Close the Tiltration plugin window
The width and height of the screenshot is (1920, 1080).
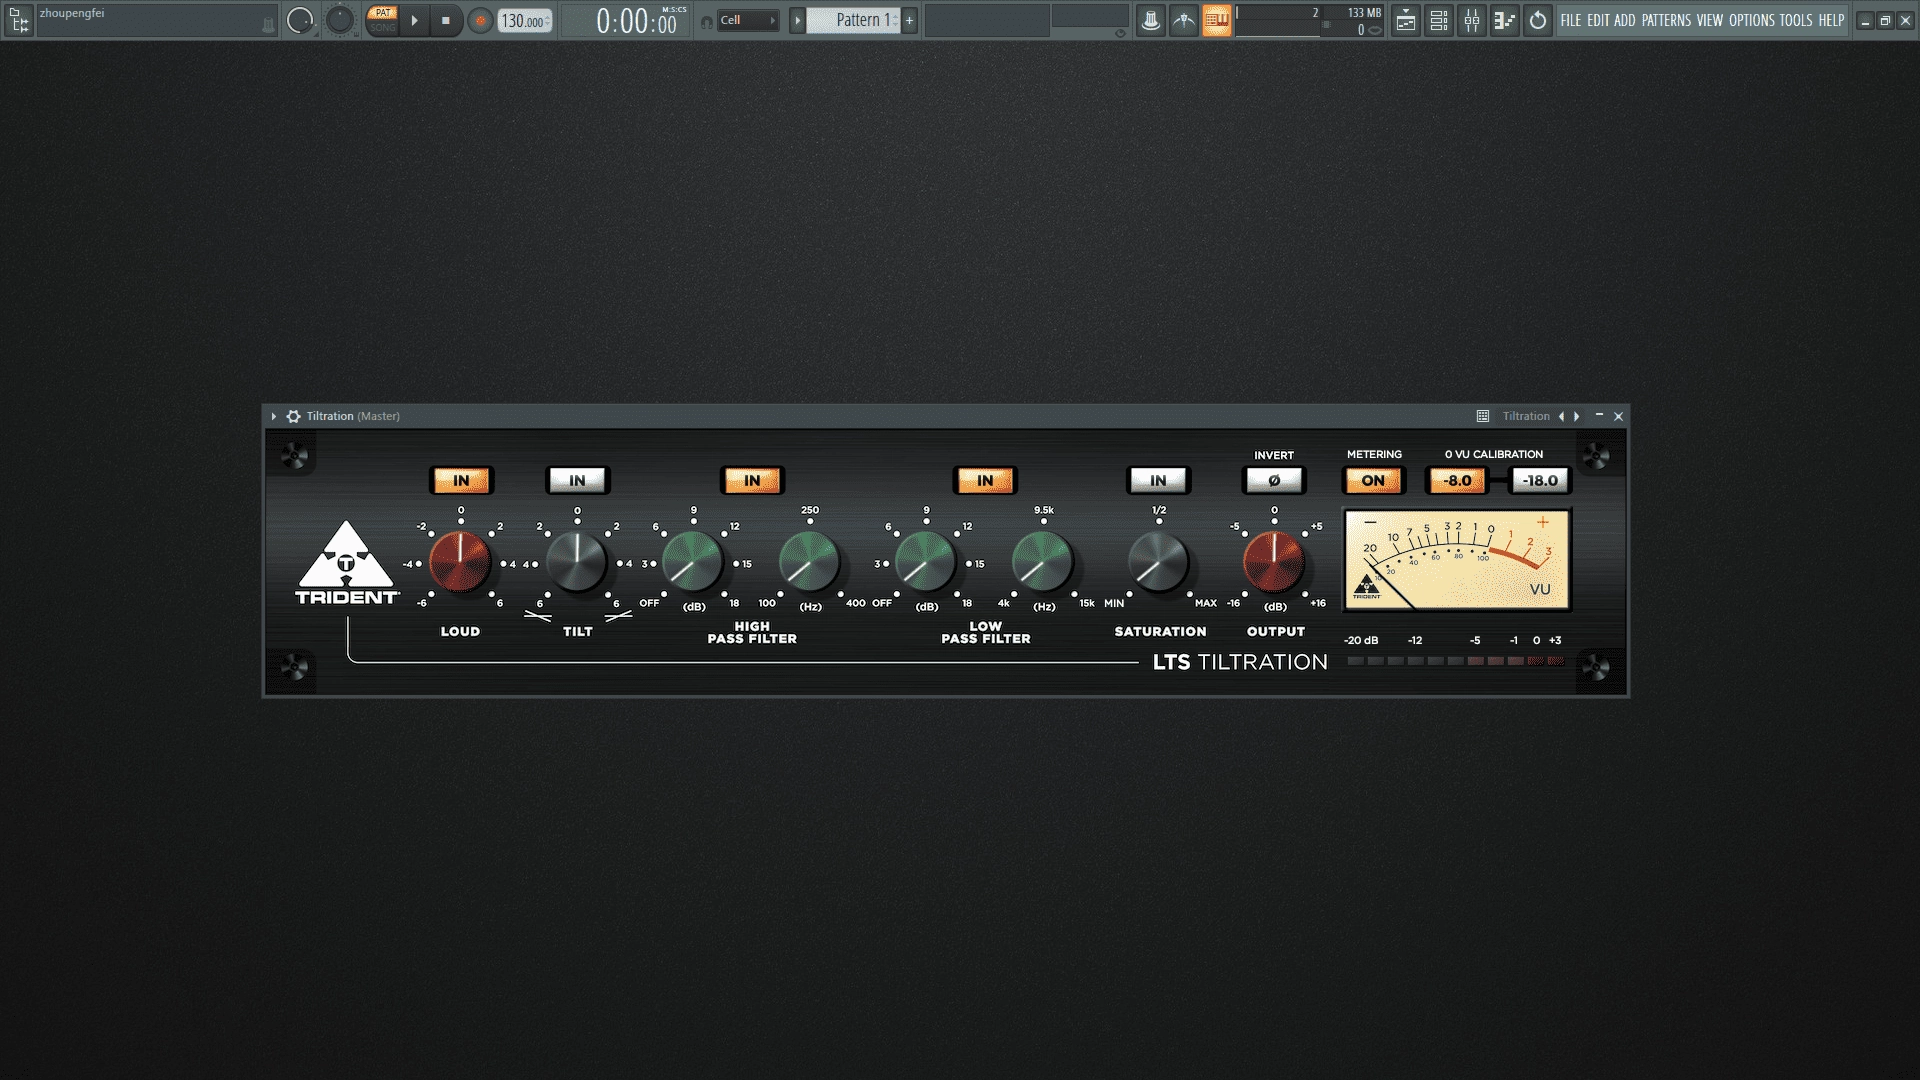(x=1618, y=416)
